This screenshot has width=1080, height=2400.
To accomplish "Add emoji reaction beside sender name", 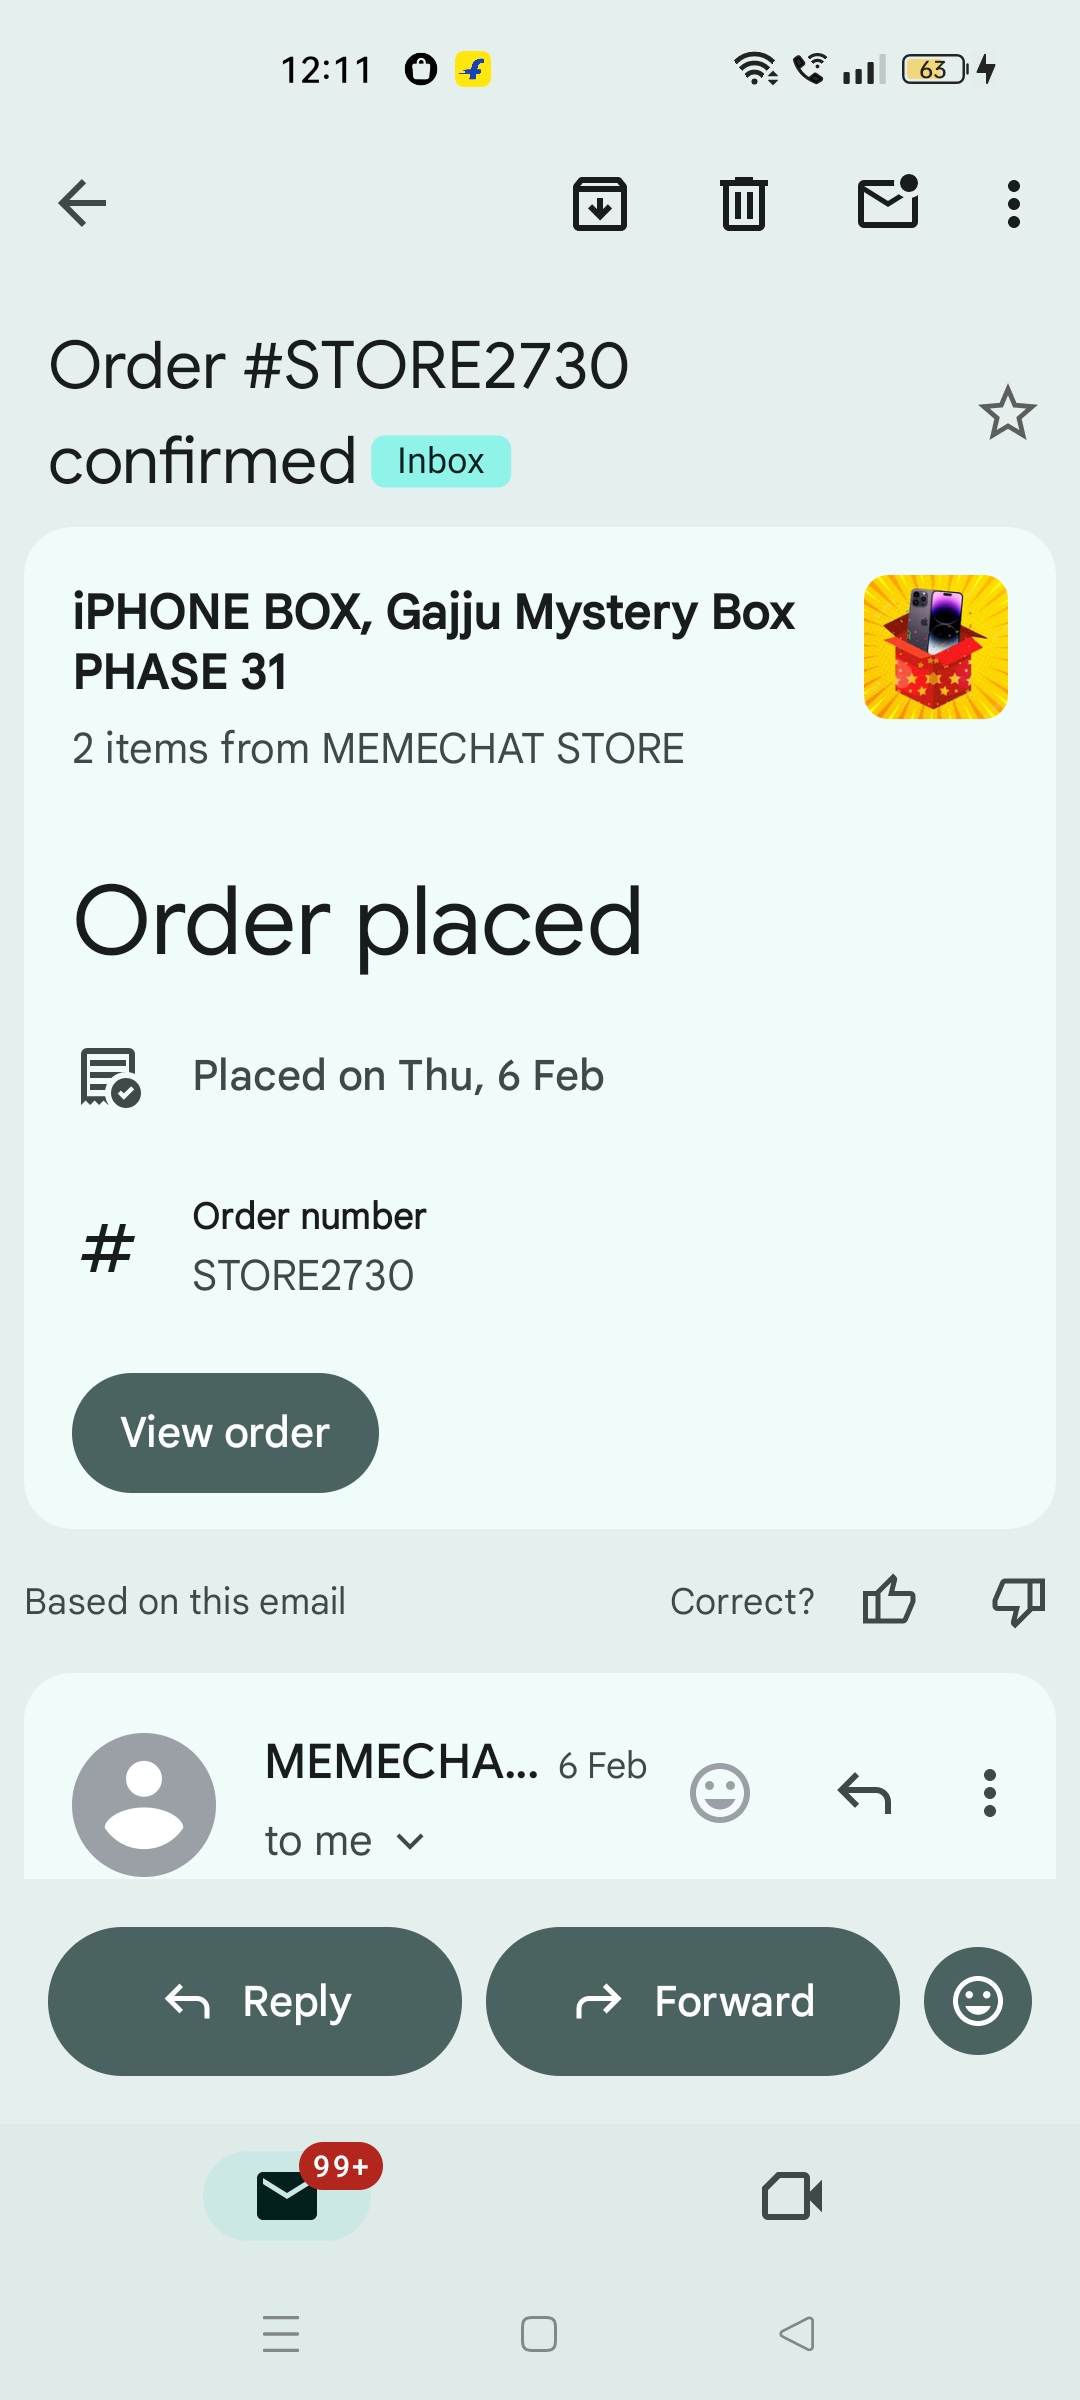I will tap(720, 1793).
